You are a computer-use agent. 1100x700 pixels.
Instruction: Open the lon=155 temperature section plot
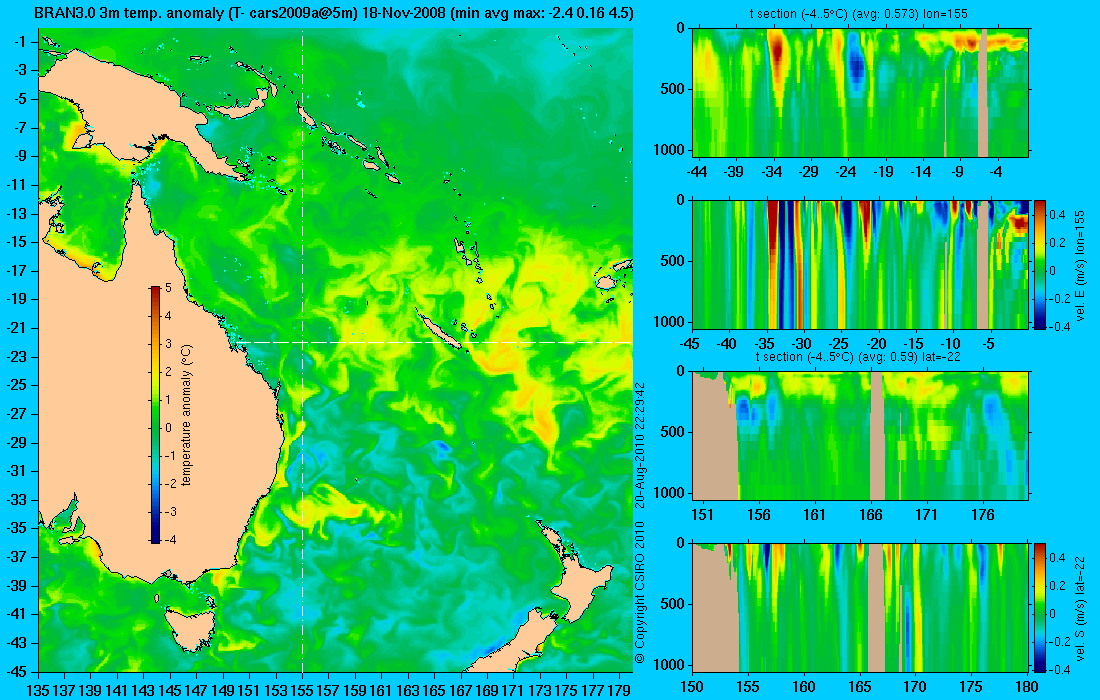coord(860,93)
